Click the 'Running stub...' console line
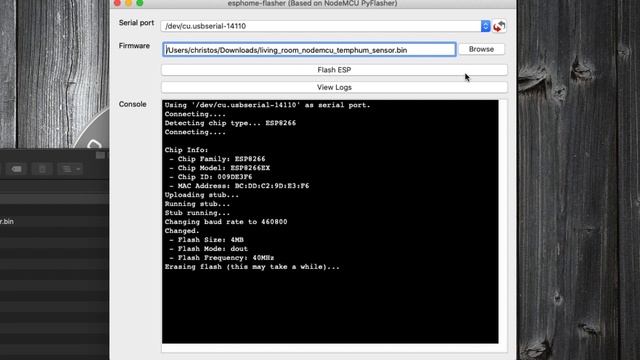This screenshot has height=360, width=640. click(197, 204)
